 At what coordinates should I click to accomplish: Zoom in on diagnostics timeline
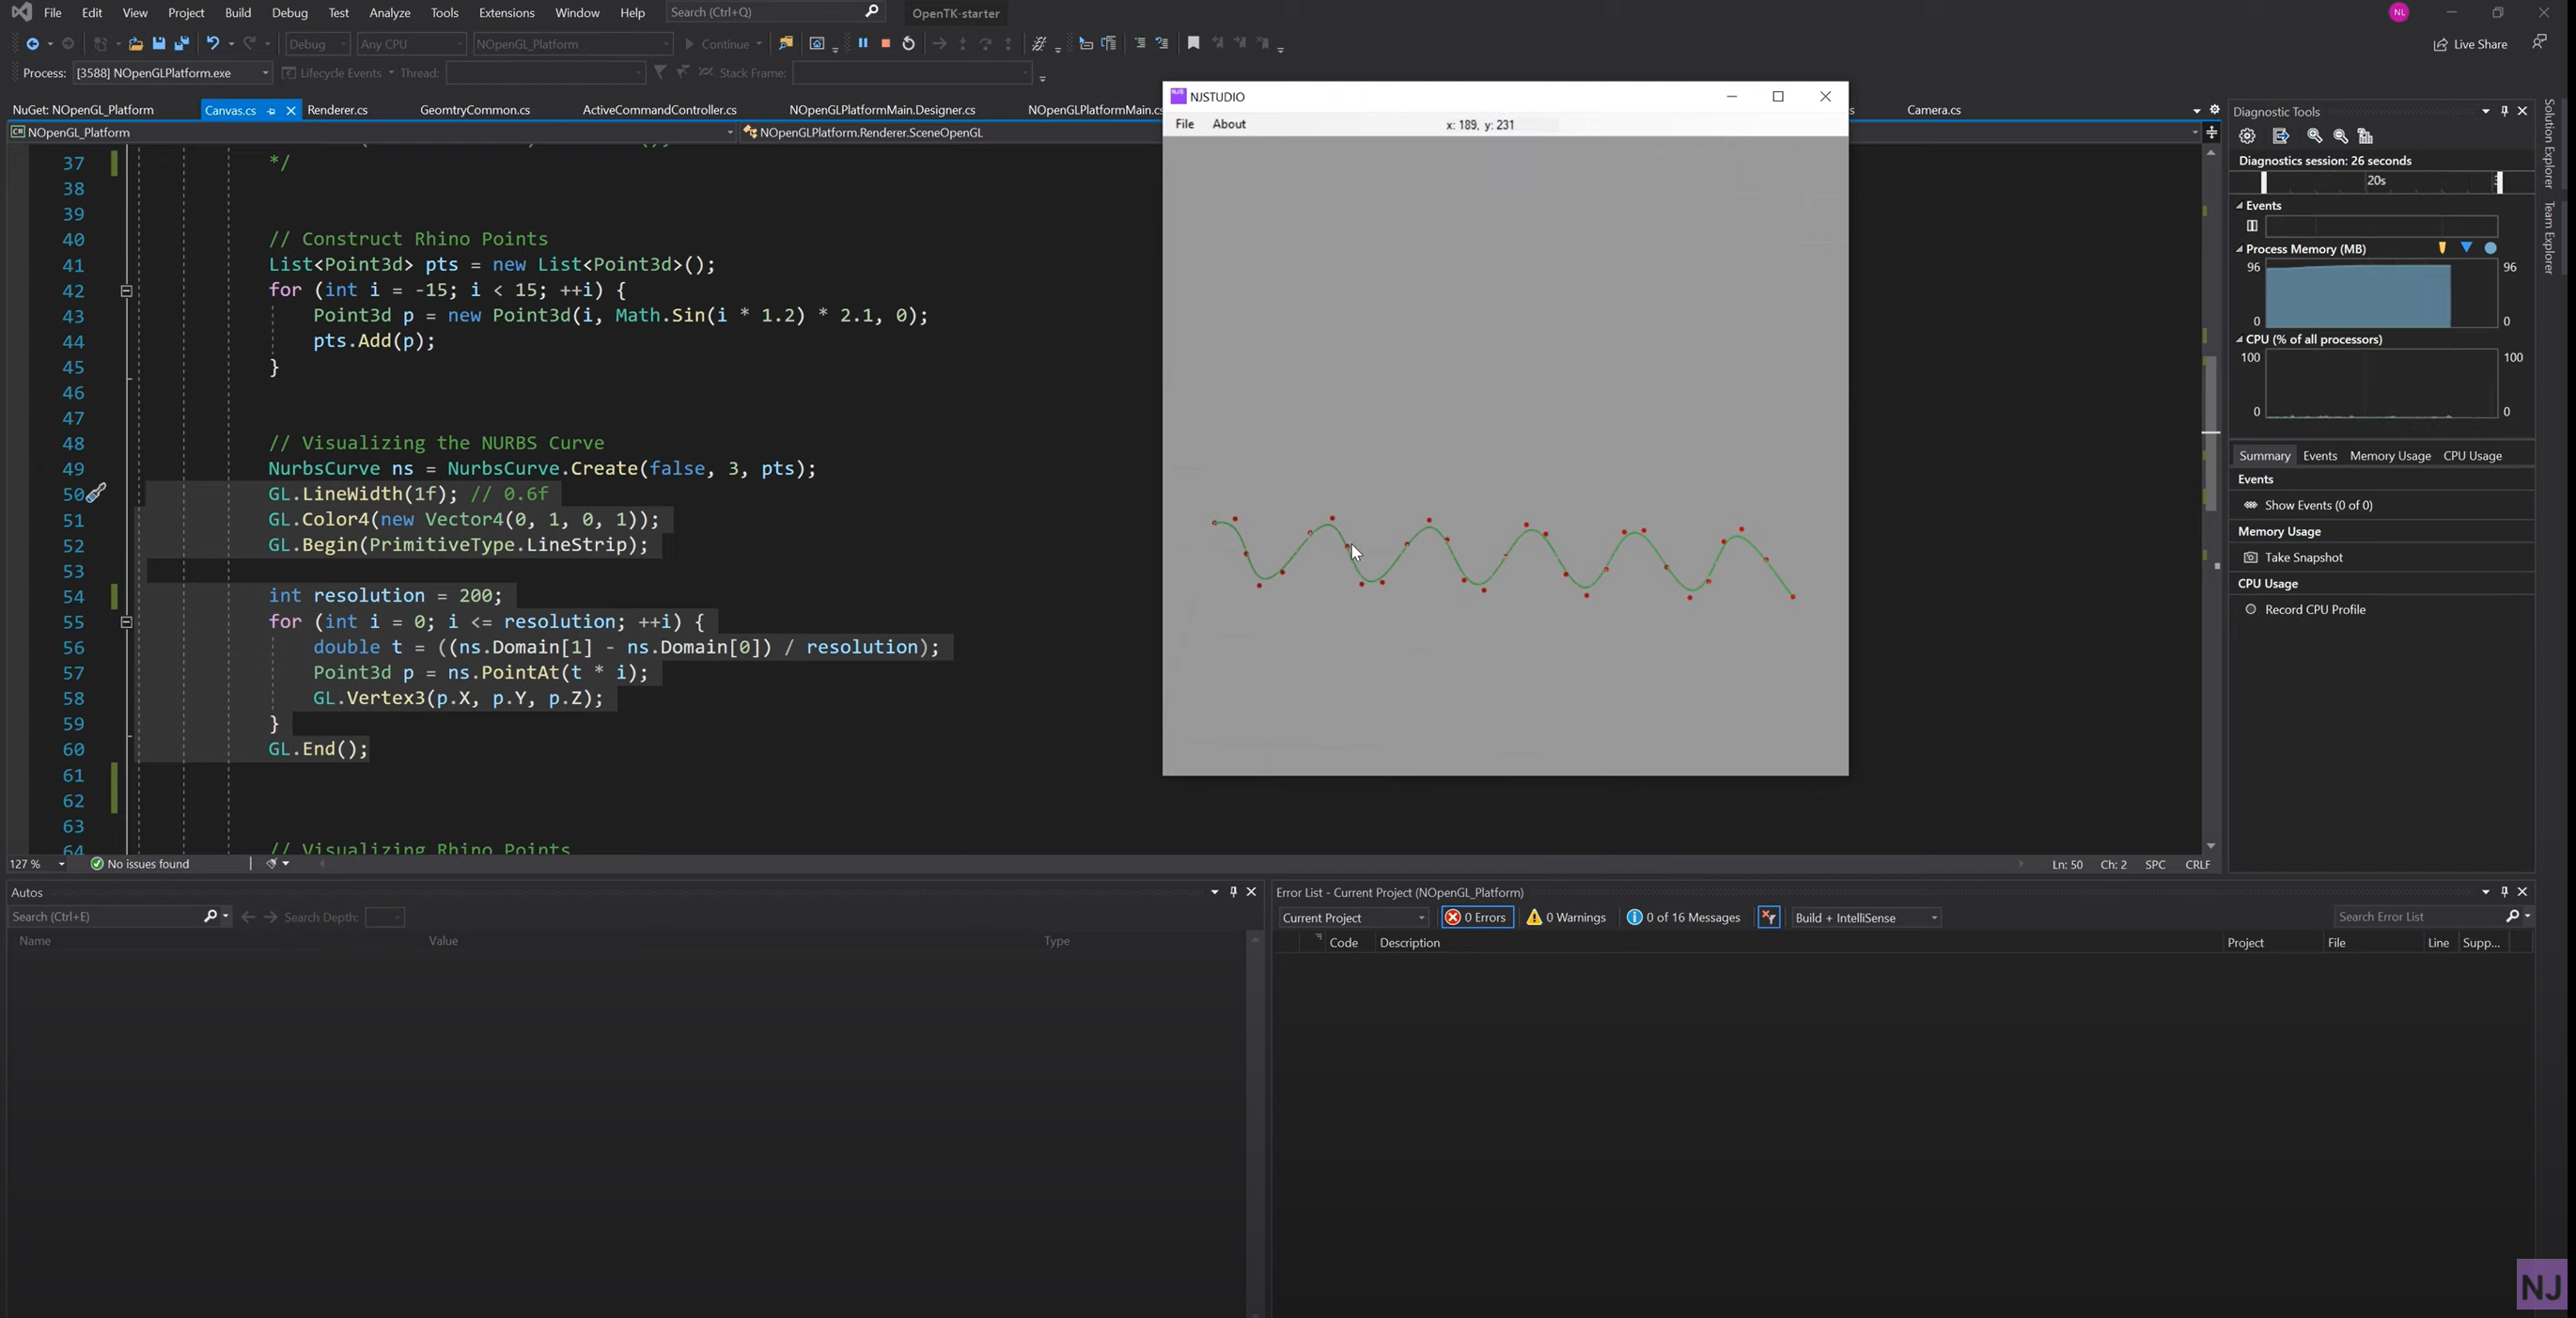(2314, 136)
